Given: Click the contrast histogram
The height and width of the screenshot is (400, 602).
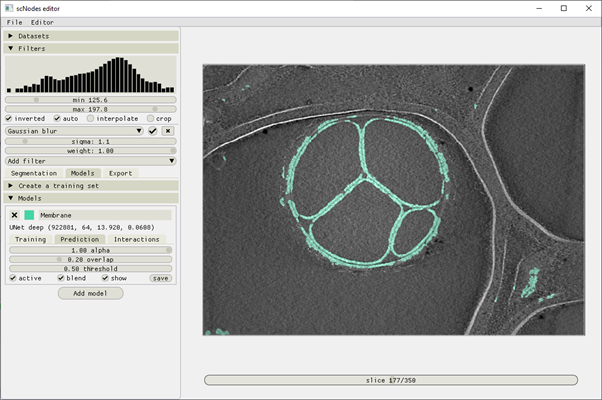Looking at the screenshot, I should [x=91, y=74].
